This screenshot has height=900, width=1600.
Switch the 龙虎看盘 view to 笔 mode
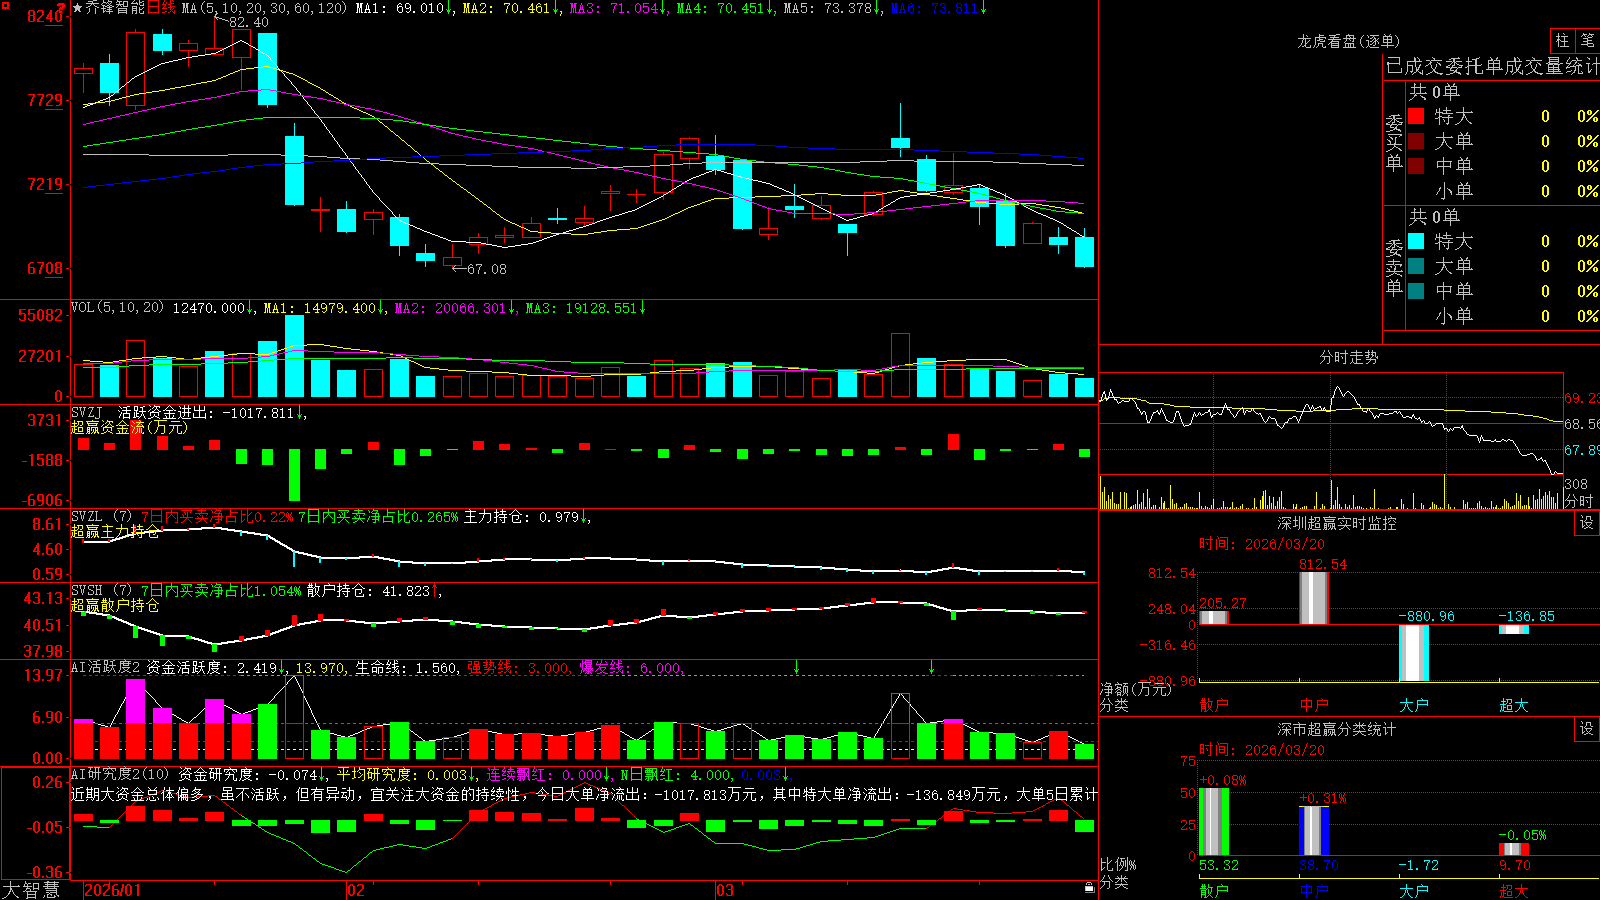click(1587, 40)
